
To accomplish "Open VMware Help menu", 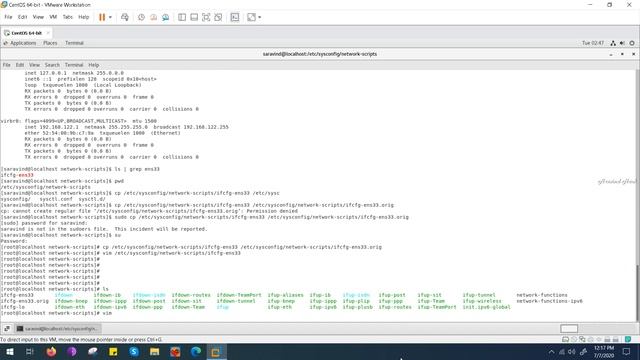I will [84, 17].
